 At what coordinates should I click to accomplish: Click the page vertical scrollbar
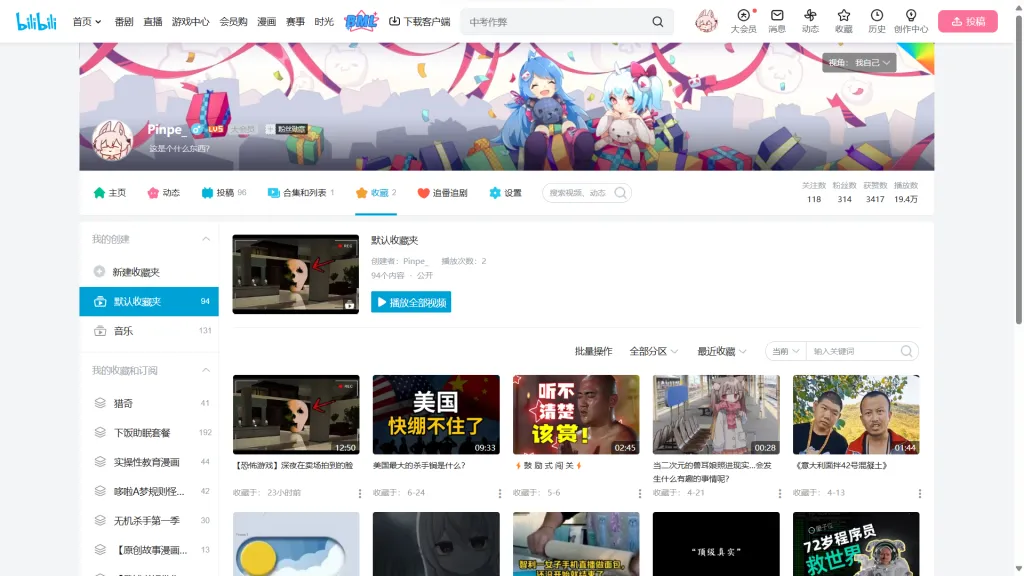[x=1018, y=168]
